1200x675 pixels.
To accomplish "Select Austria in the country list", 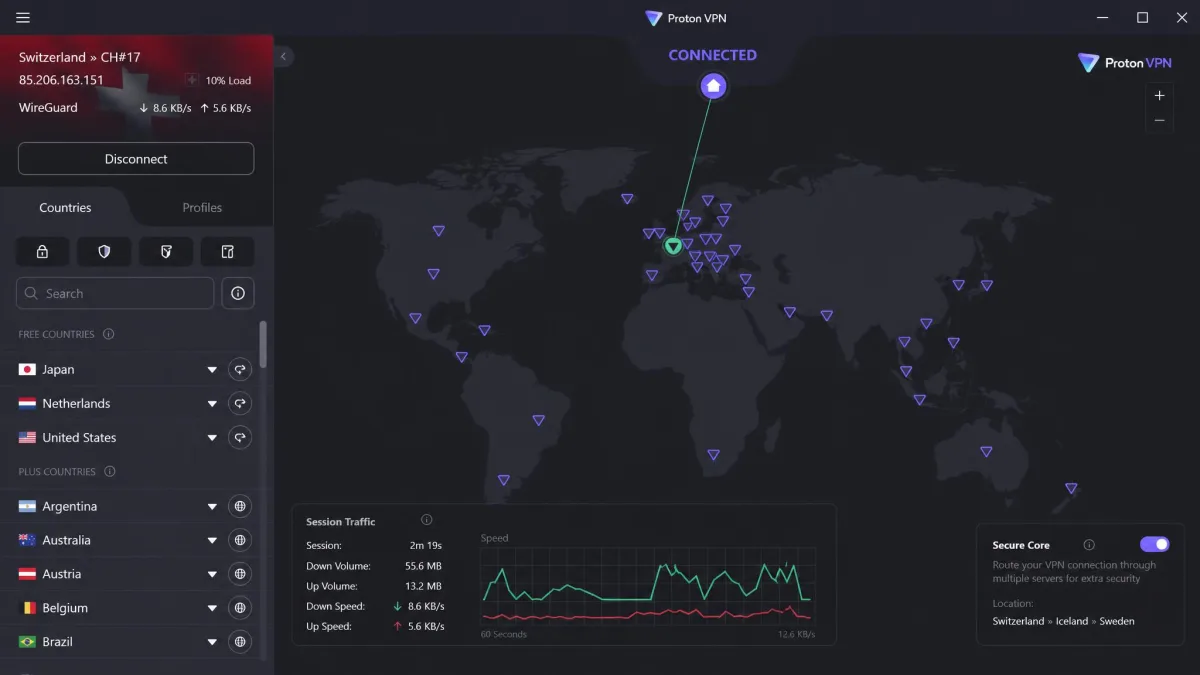I will coord(62,574).
